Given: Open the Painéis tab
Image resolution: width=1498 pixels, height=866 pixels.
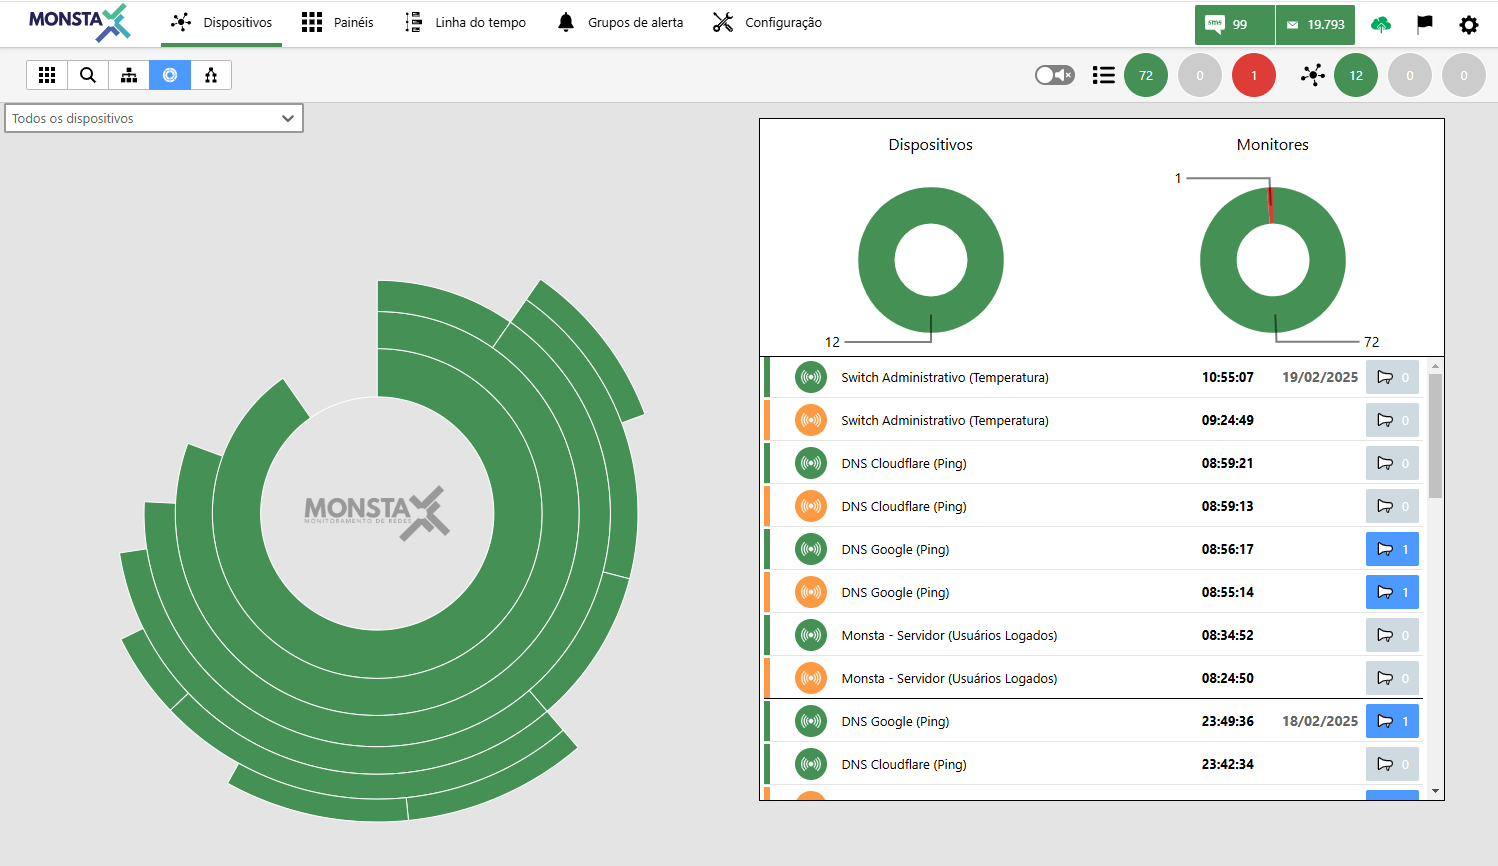Looking at the screenshot, I should click(x=337, y=23).
